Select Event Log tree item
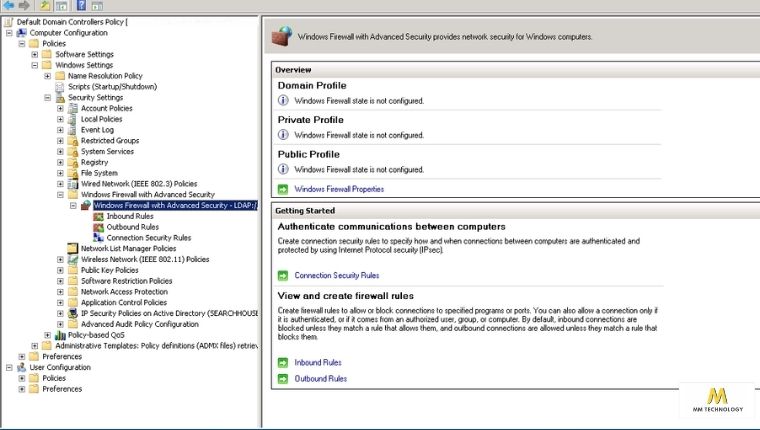The width and height of the screenshot is (760, 430). pos(97,130)
